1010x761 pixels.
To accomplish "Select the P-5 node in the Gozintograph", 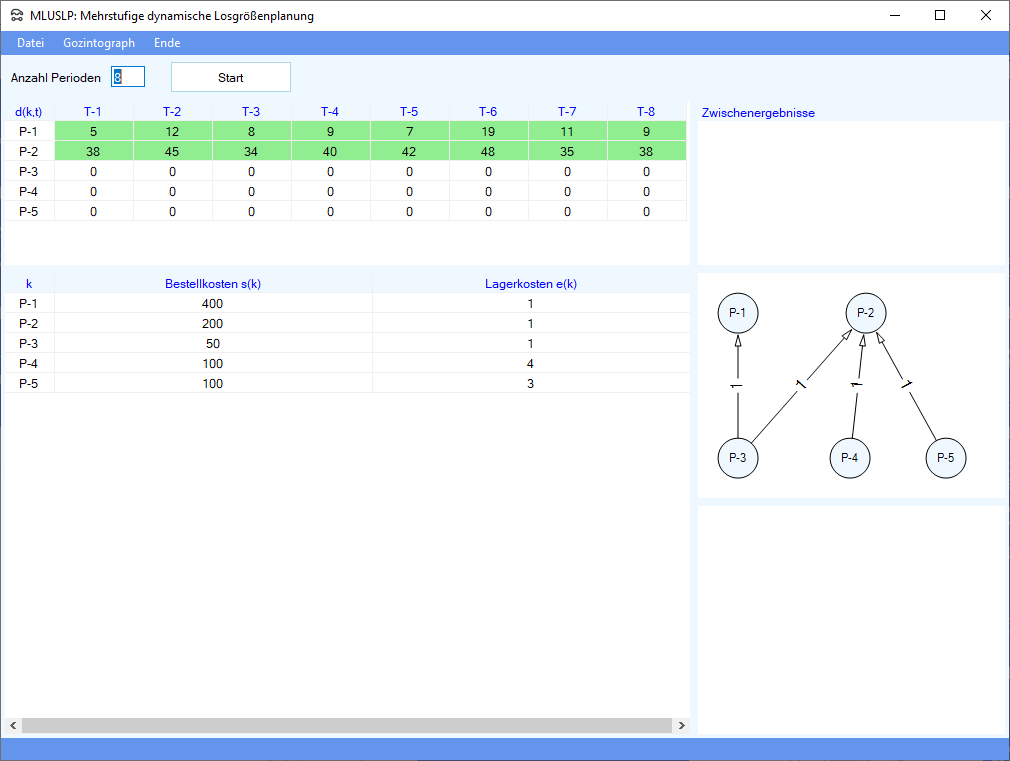I will pos(945,458).
